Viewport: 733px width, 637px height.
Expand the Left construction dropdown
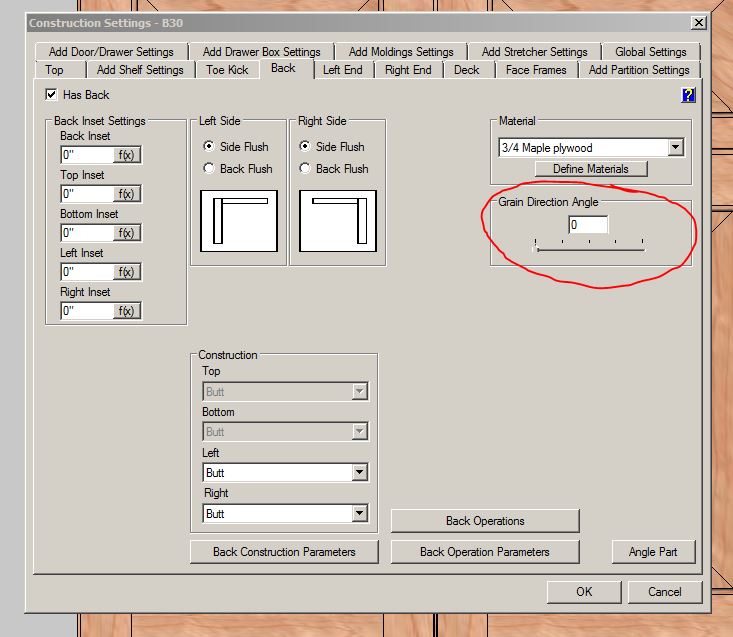359,473
